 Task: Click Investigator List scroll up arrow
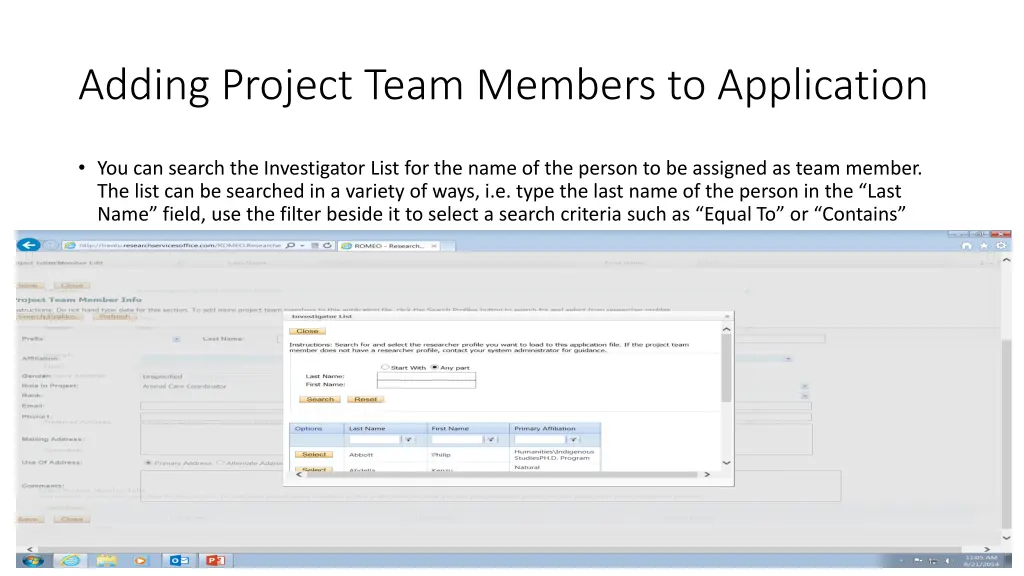tap(726, 330)
